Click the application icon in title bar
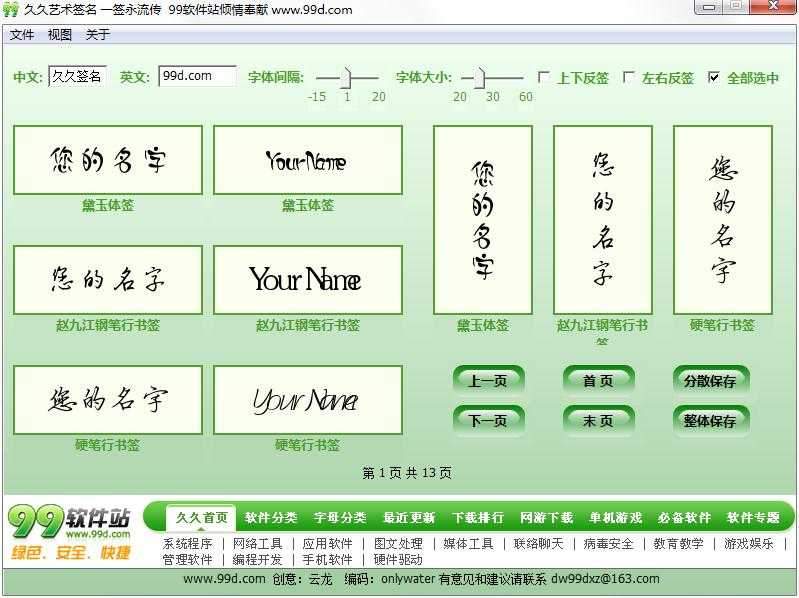This screenshot has height=598, width=799. tap(11, 9)
